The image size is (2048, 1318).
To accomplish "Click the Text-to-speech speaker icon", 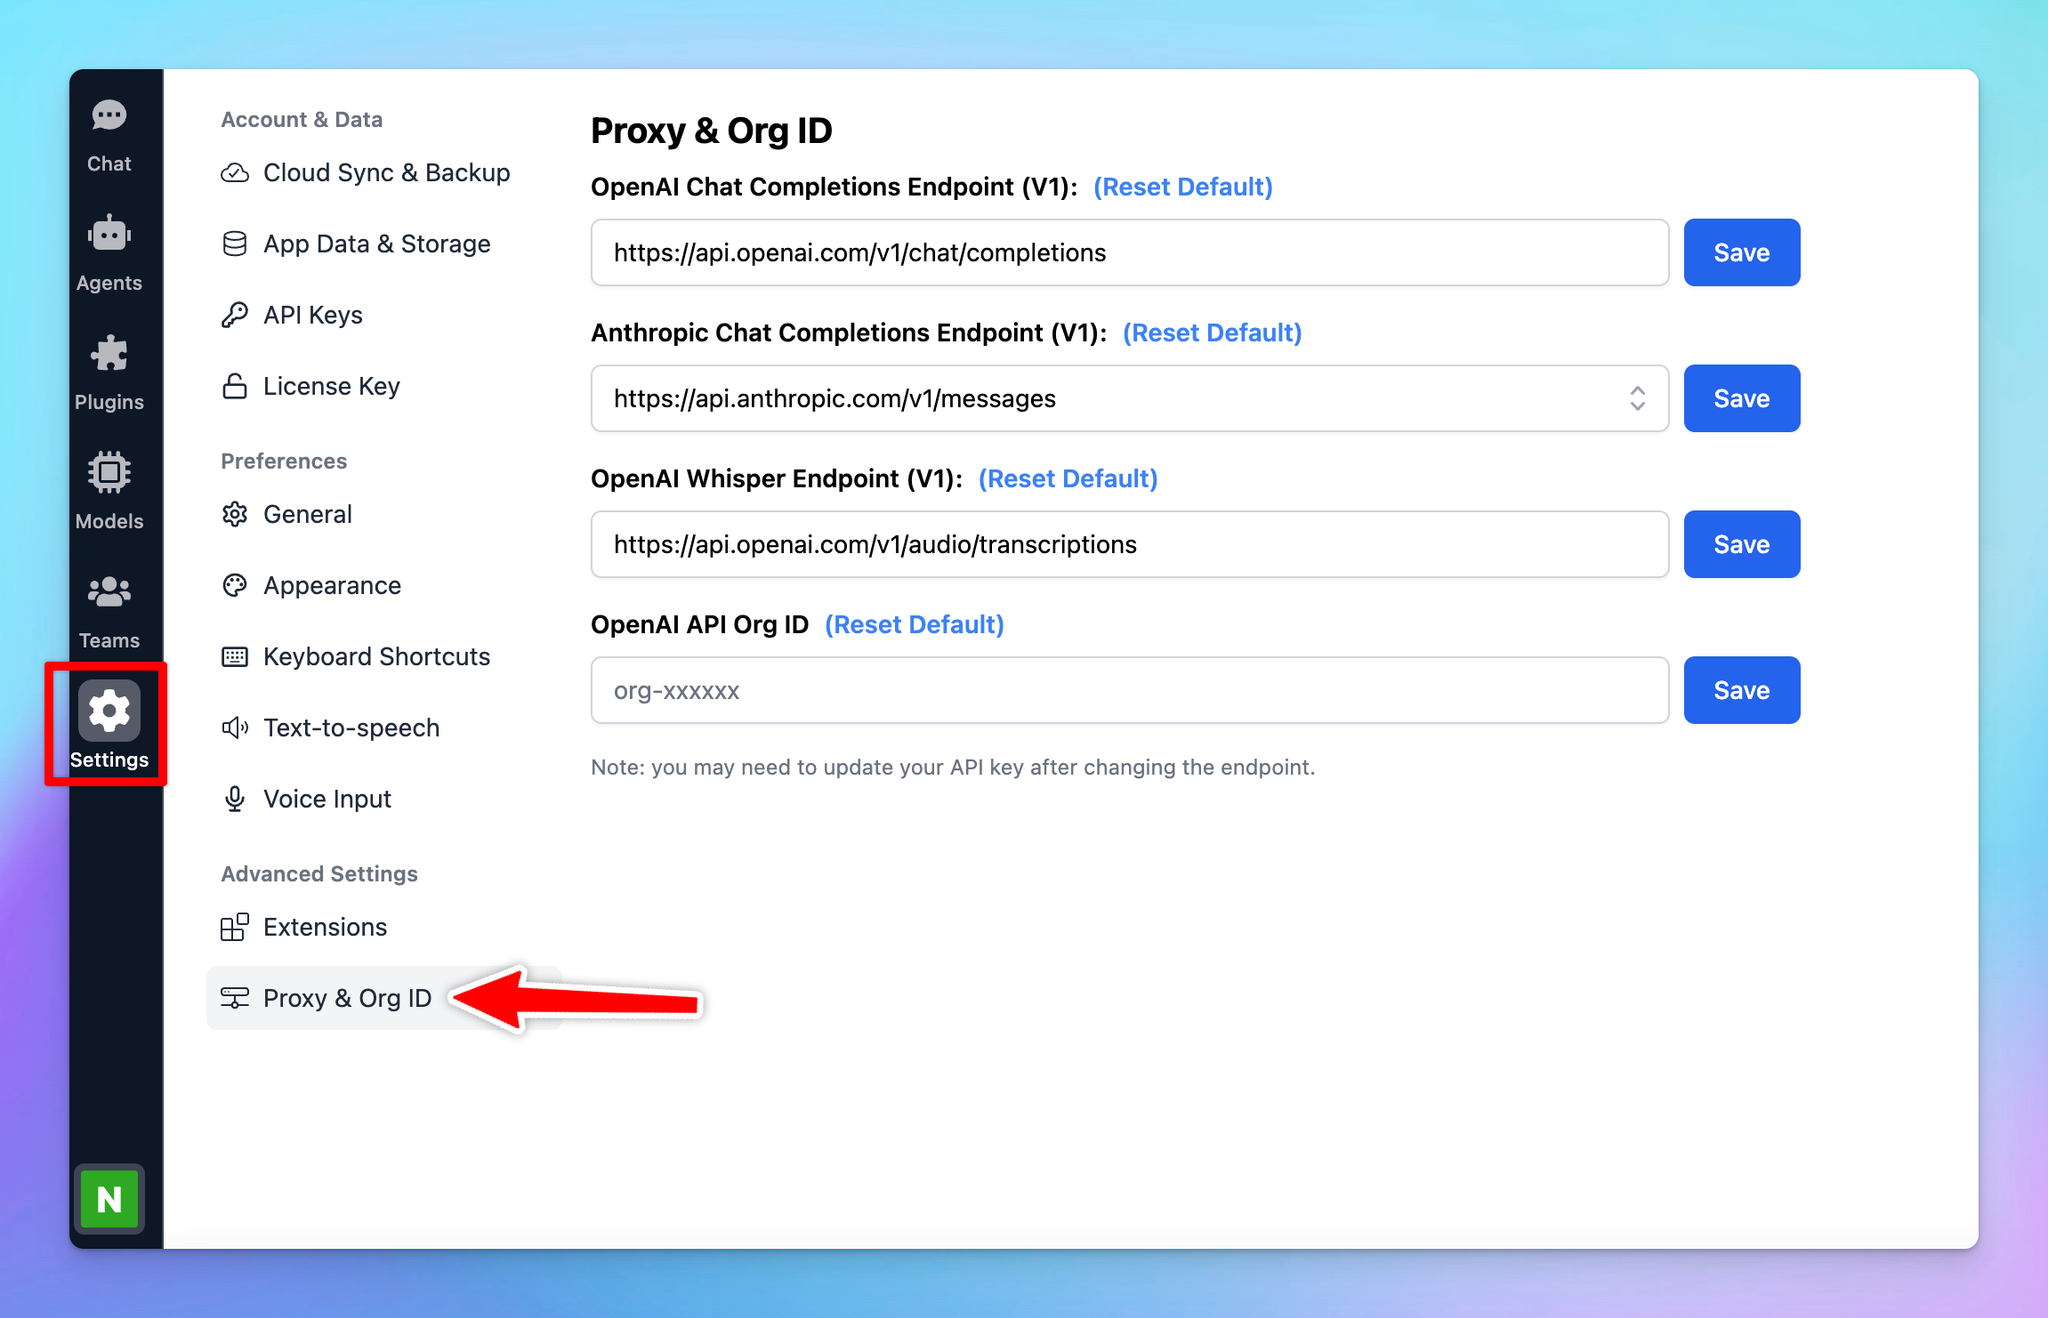I will coord(234,728).
